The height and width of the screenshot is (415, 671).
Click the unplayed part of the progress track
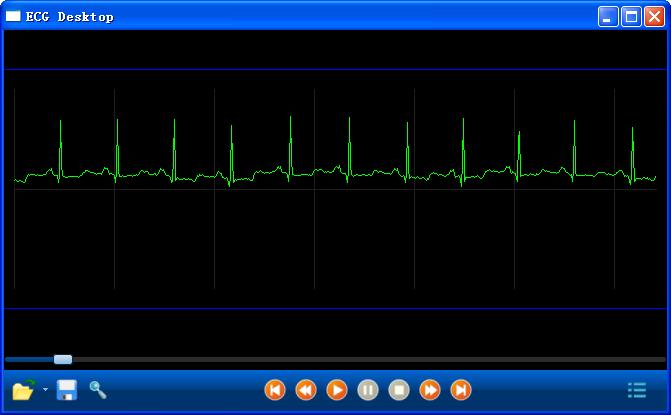click(368, 360)
